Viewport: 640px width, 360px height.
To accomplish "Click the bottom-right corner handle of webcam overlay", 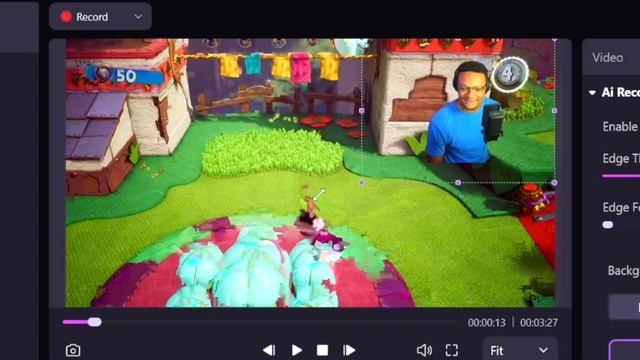I will (x=554, y=182).
